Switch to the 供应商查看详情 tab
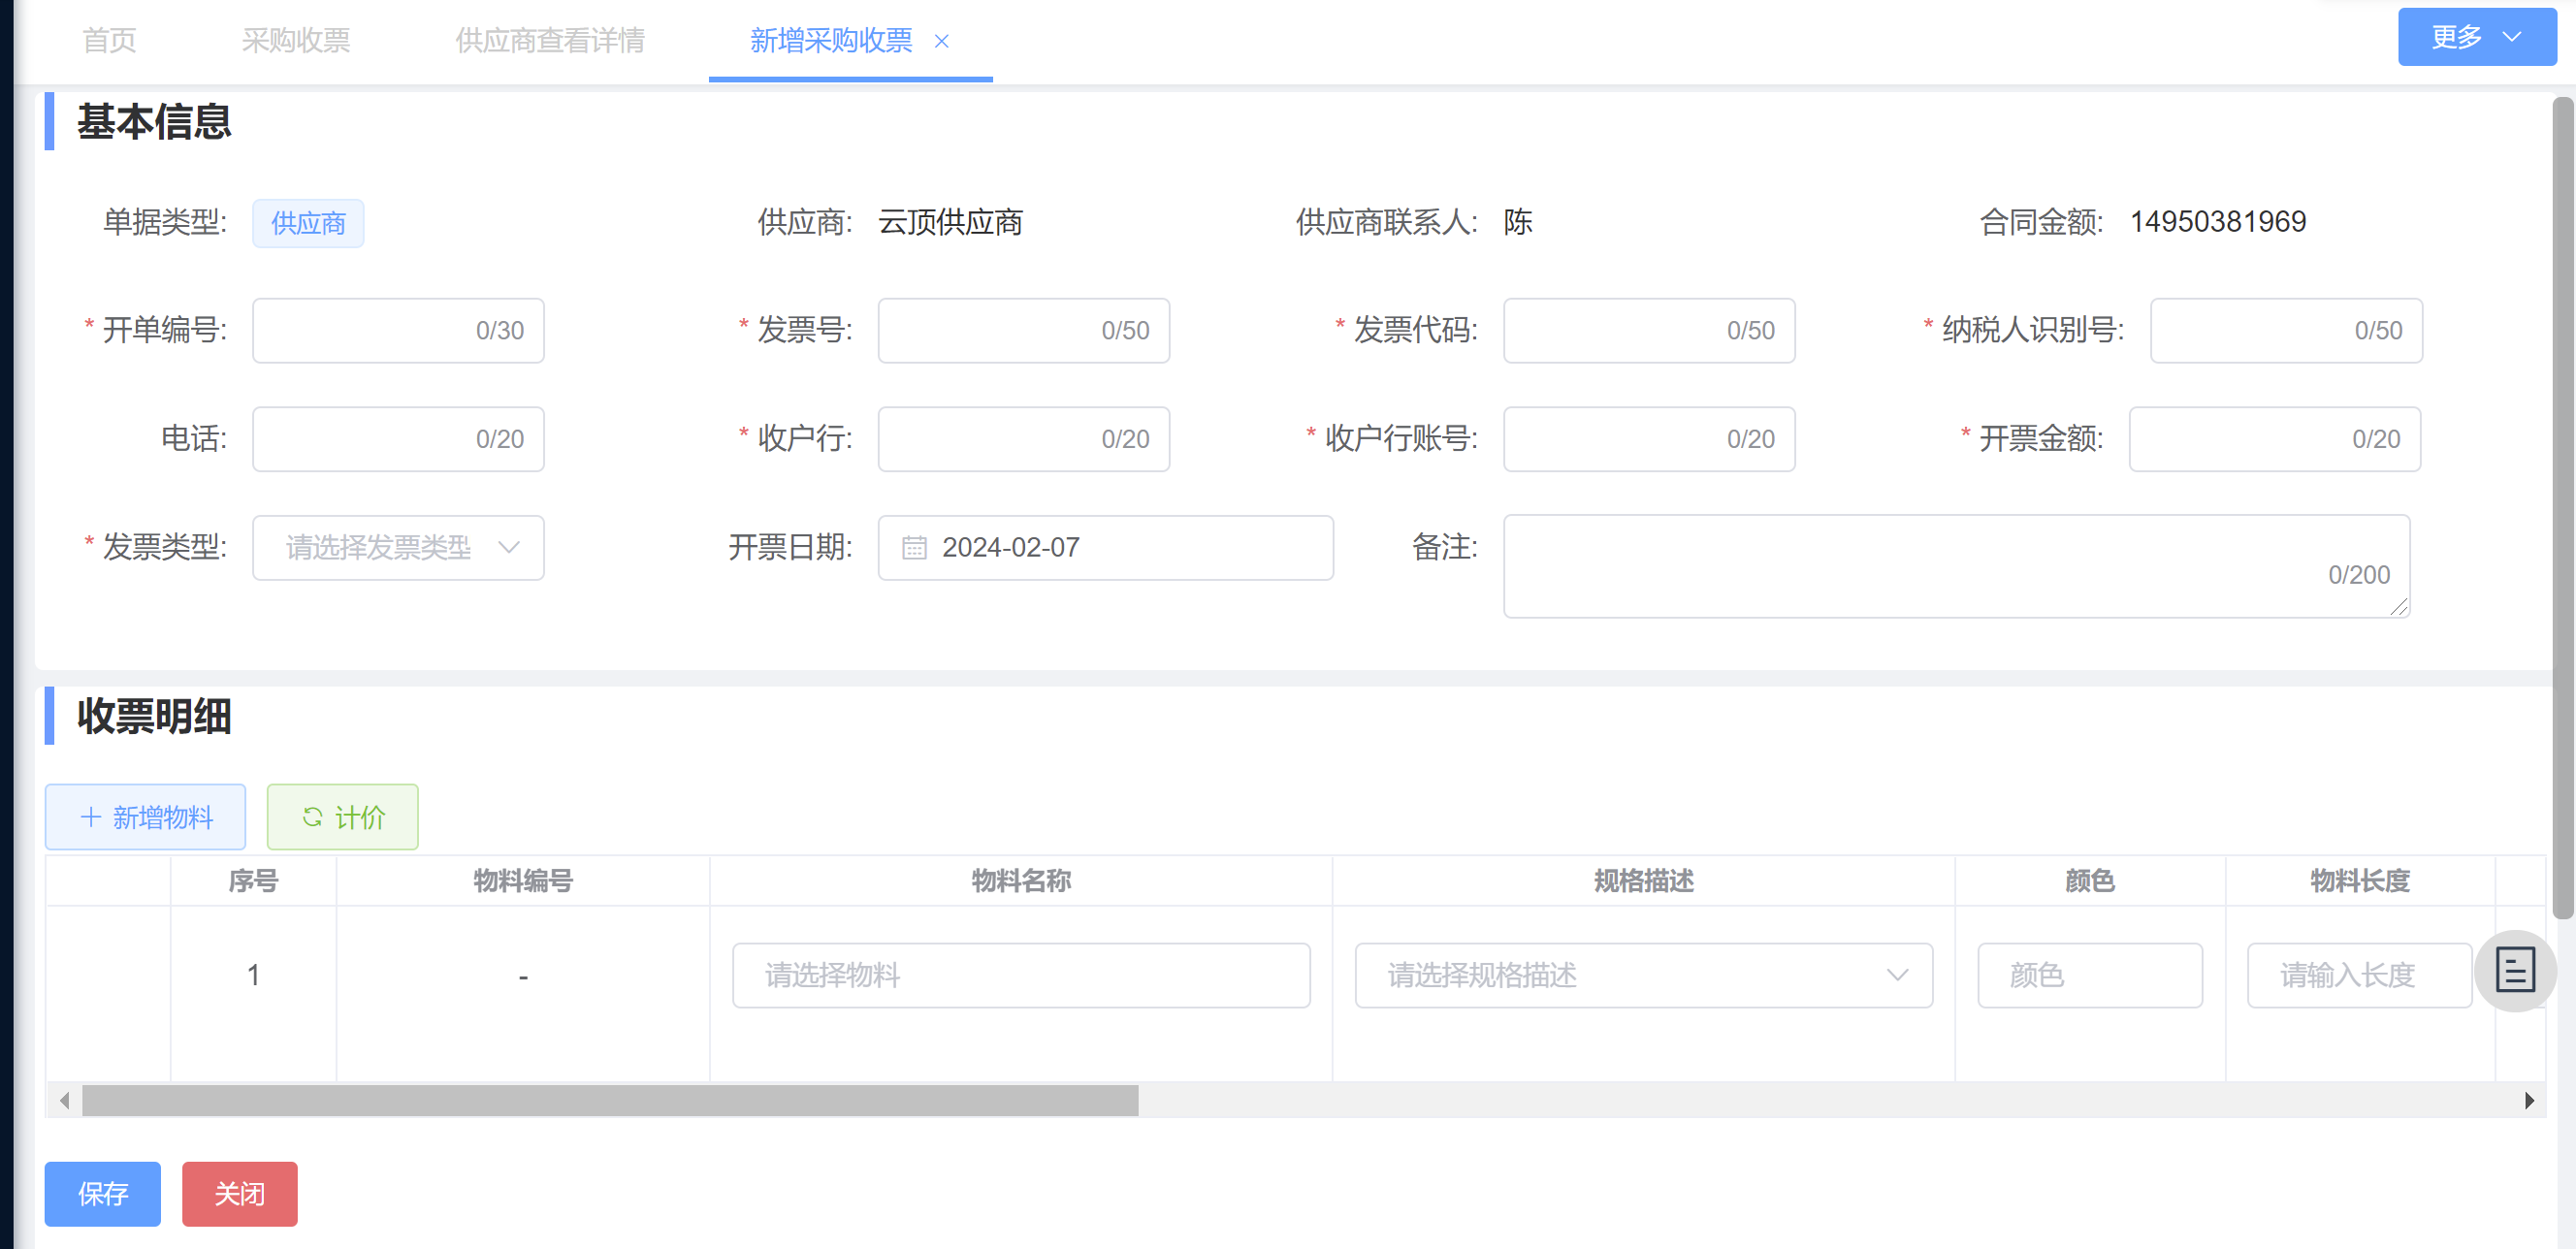The image size is (2576, 1249). pos(551,41)
